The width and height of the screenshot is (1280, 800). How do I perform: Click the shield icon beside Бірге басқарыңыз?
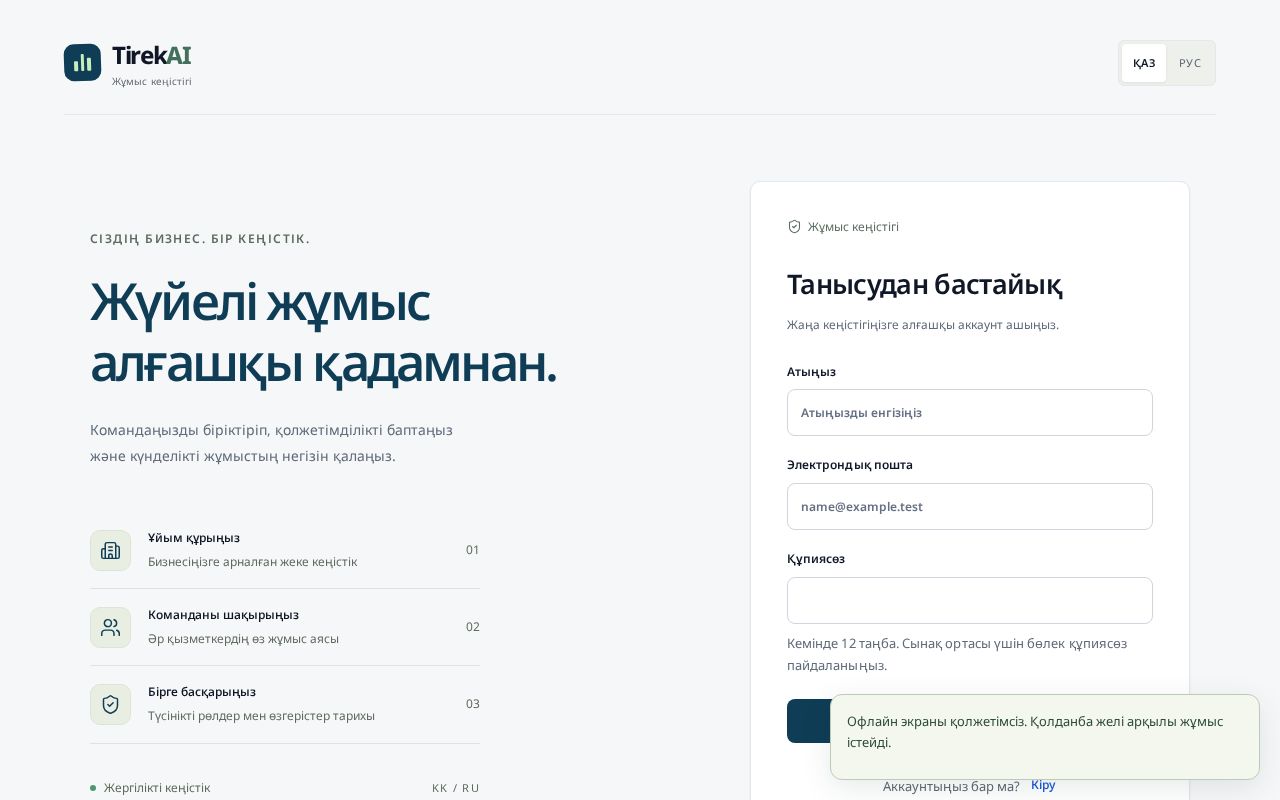(110, 704)
